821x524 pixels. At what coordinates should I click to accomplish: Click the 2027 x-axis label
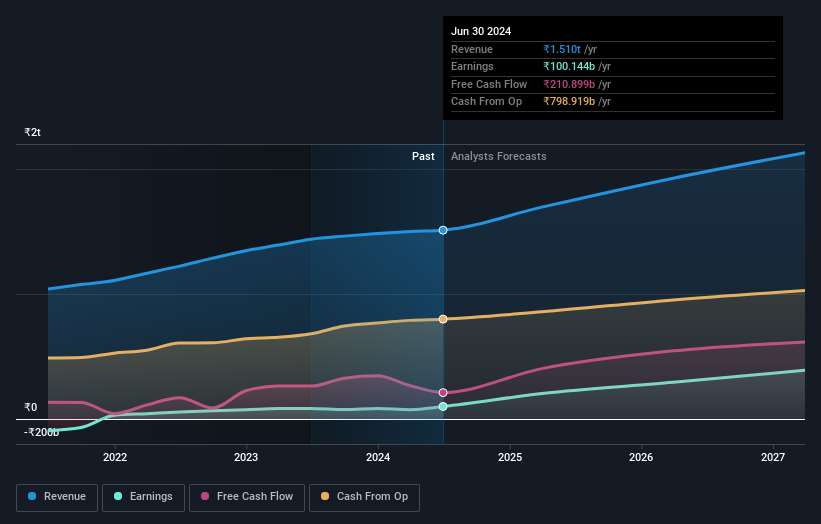pyautogui.click(x=773, y=457)
